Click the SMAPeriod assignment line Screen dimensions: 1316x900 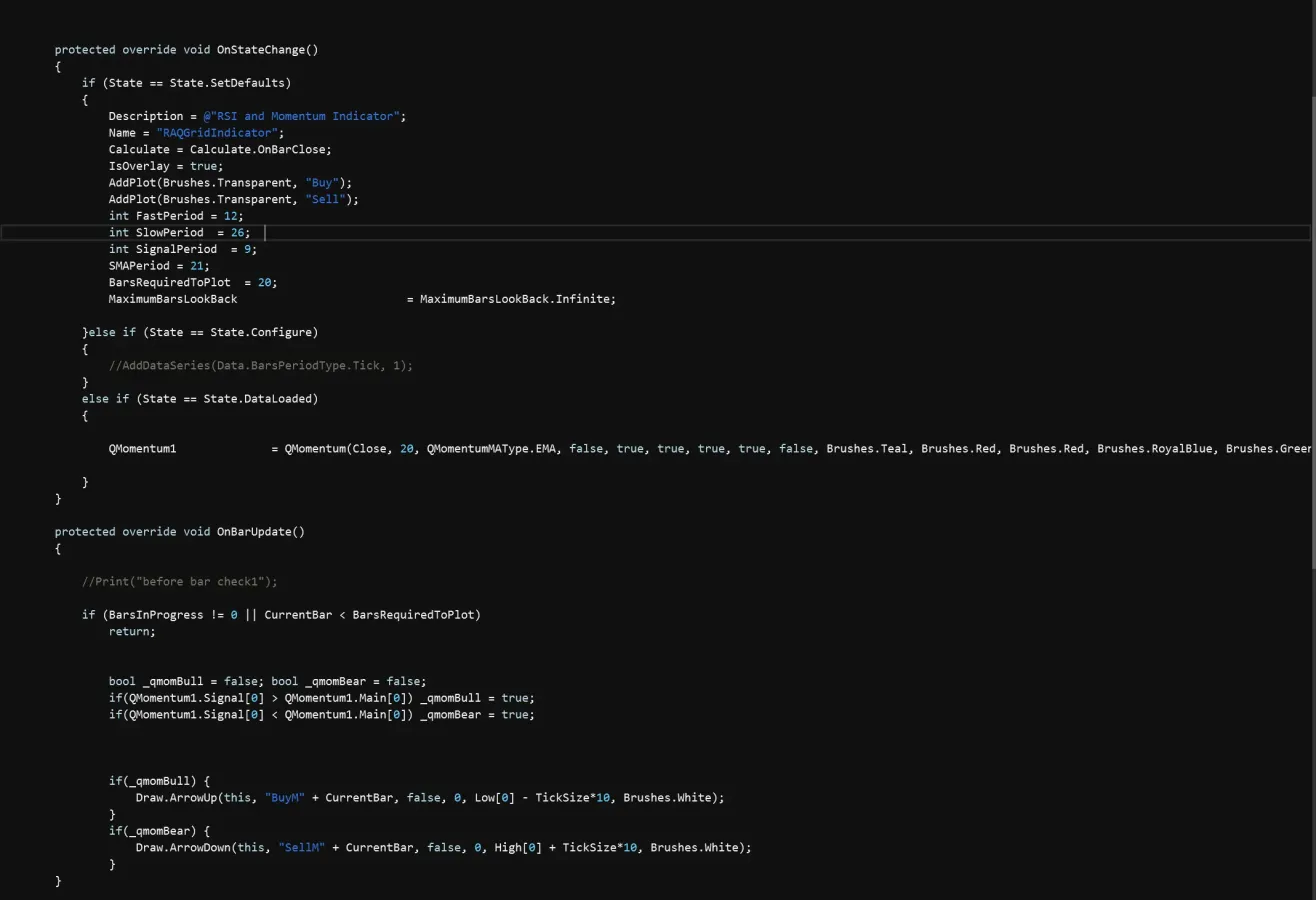tap(159, 265)
